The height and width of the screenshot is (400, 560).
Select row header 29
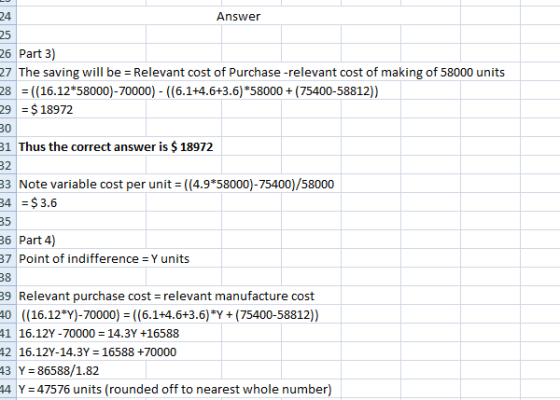pyautogui.click(x=8, y=109)
